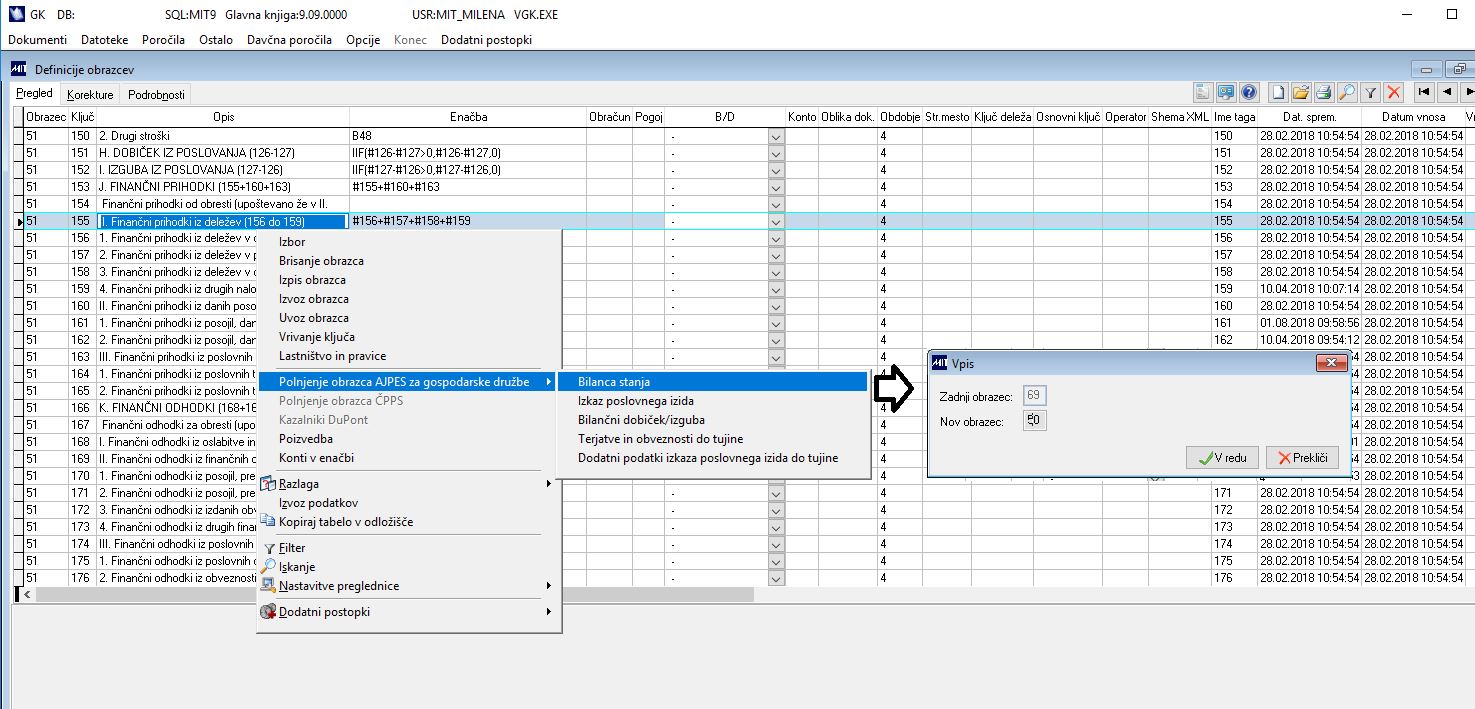Open Lastništvo in pravice menu entry
This screenshot has height=709, width=1475.
(408, 356)
